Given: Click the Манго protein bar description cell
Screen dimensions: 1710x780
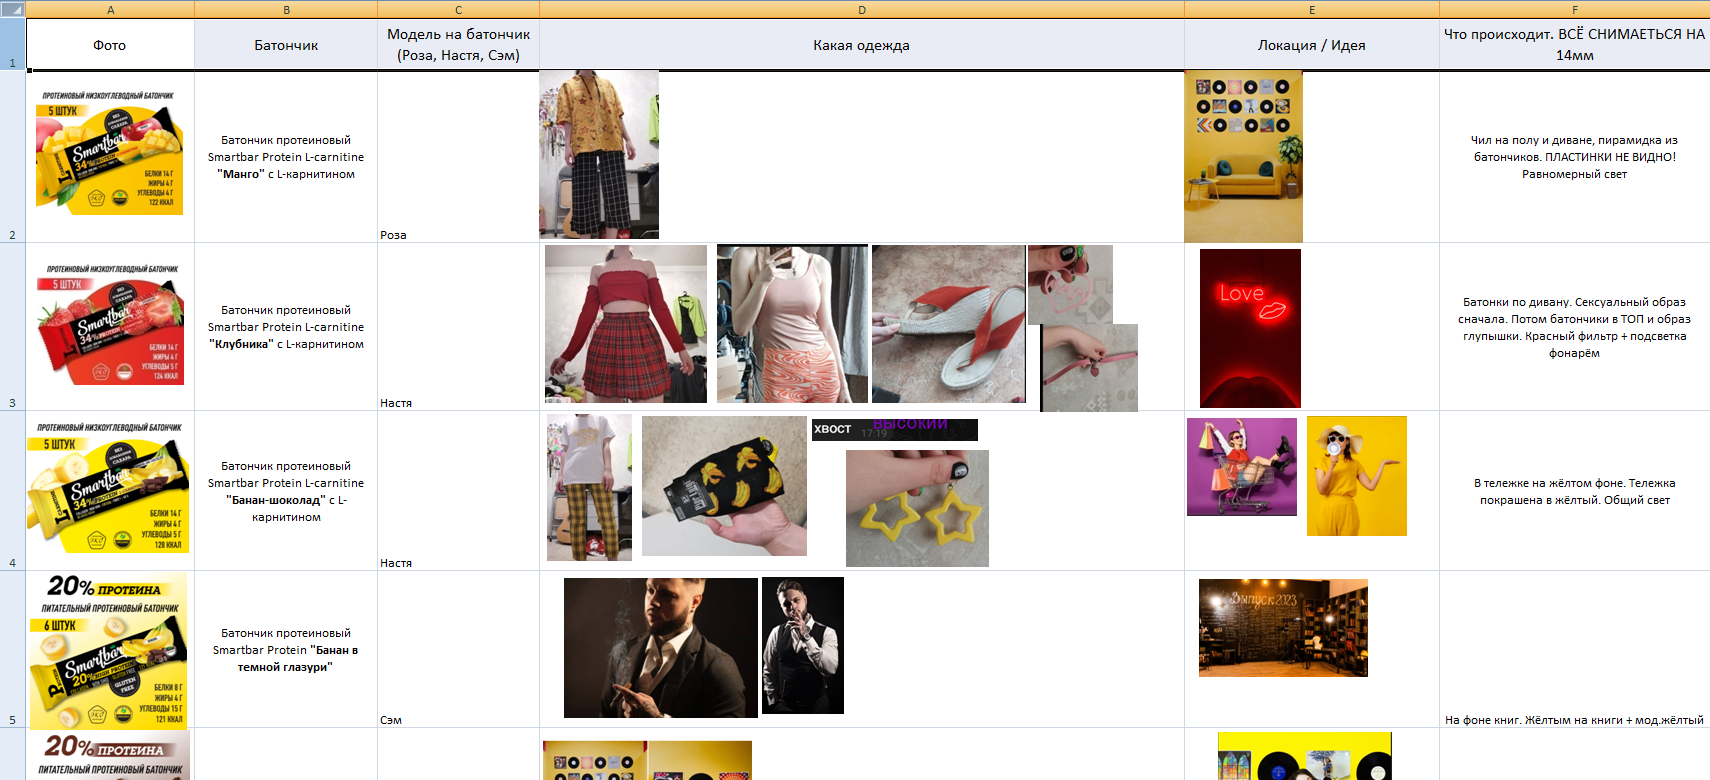Looking at the screenshot, I should (286, 157).
